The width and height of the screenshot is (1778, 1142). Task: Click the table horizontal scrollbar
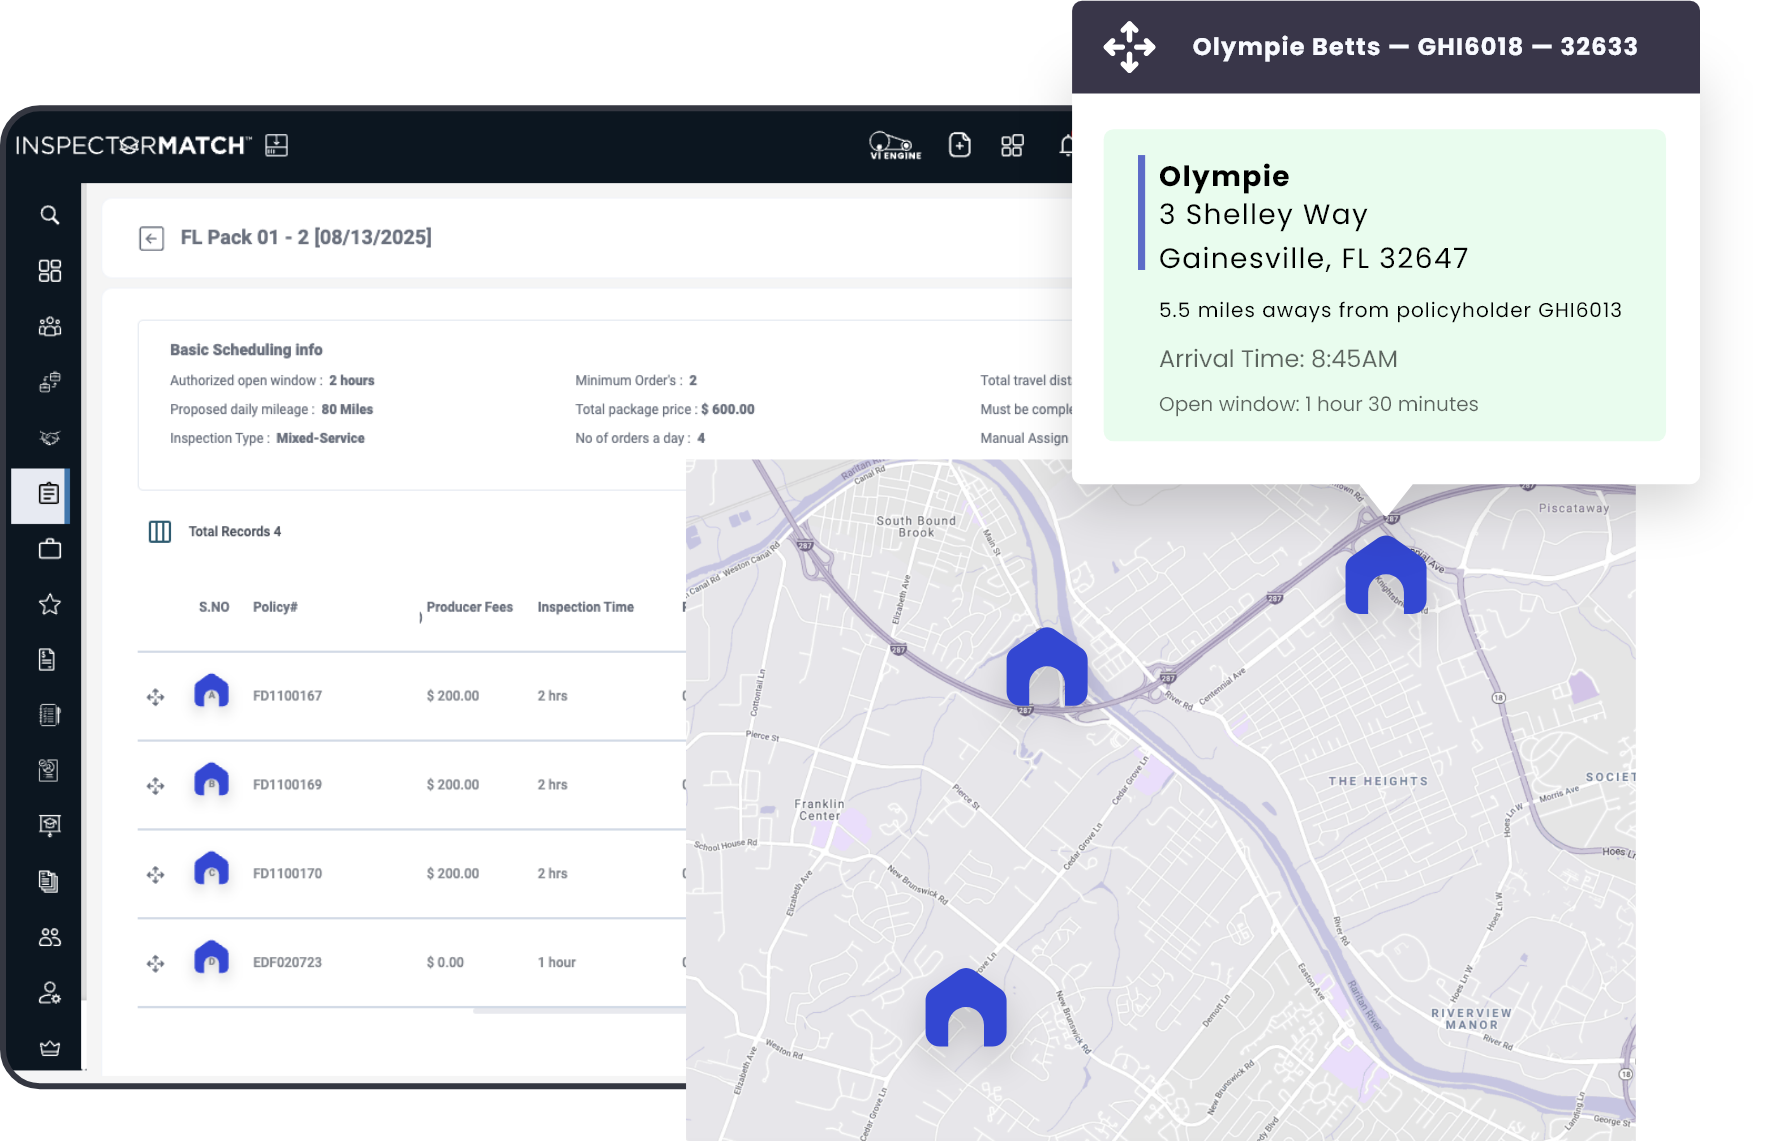point(580,1011)
